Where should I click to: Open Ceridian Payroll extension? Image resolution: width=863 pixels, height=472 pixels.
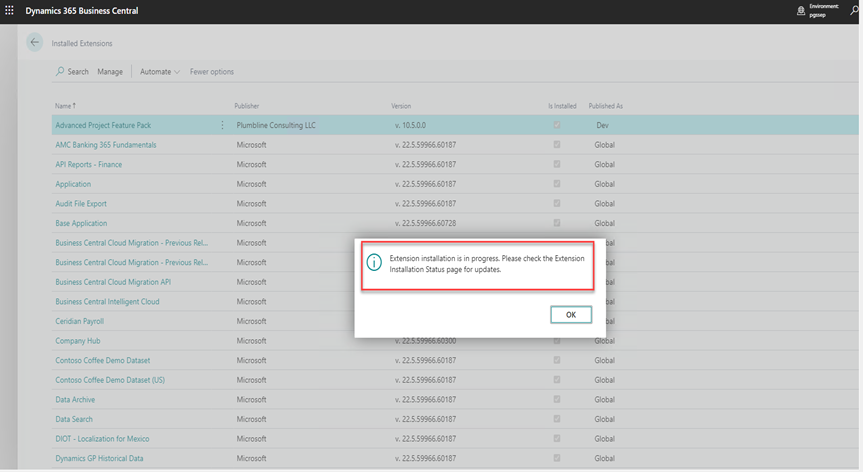(79, 321)
